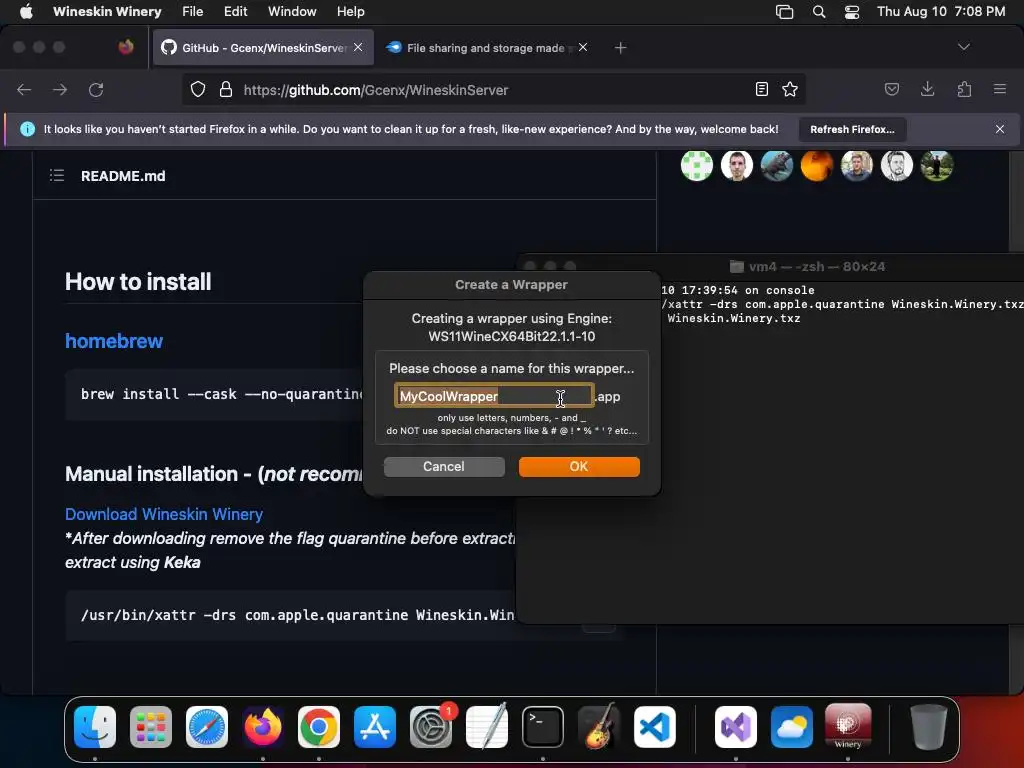Open Firefox from the Dock
The image size is (1024, 768).
pos(263,727)
